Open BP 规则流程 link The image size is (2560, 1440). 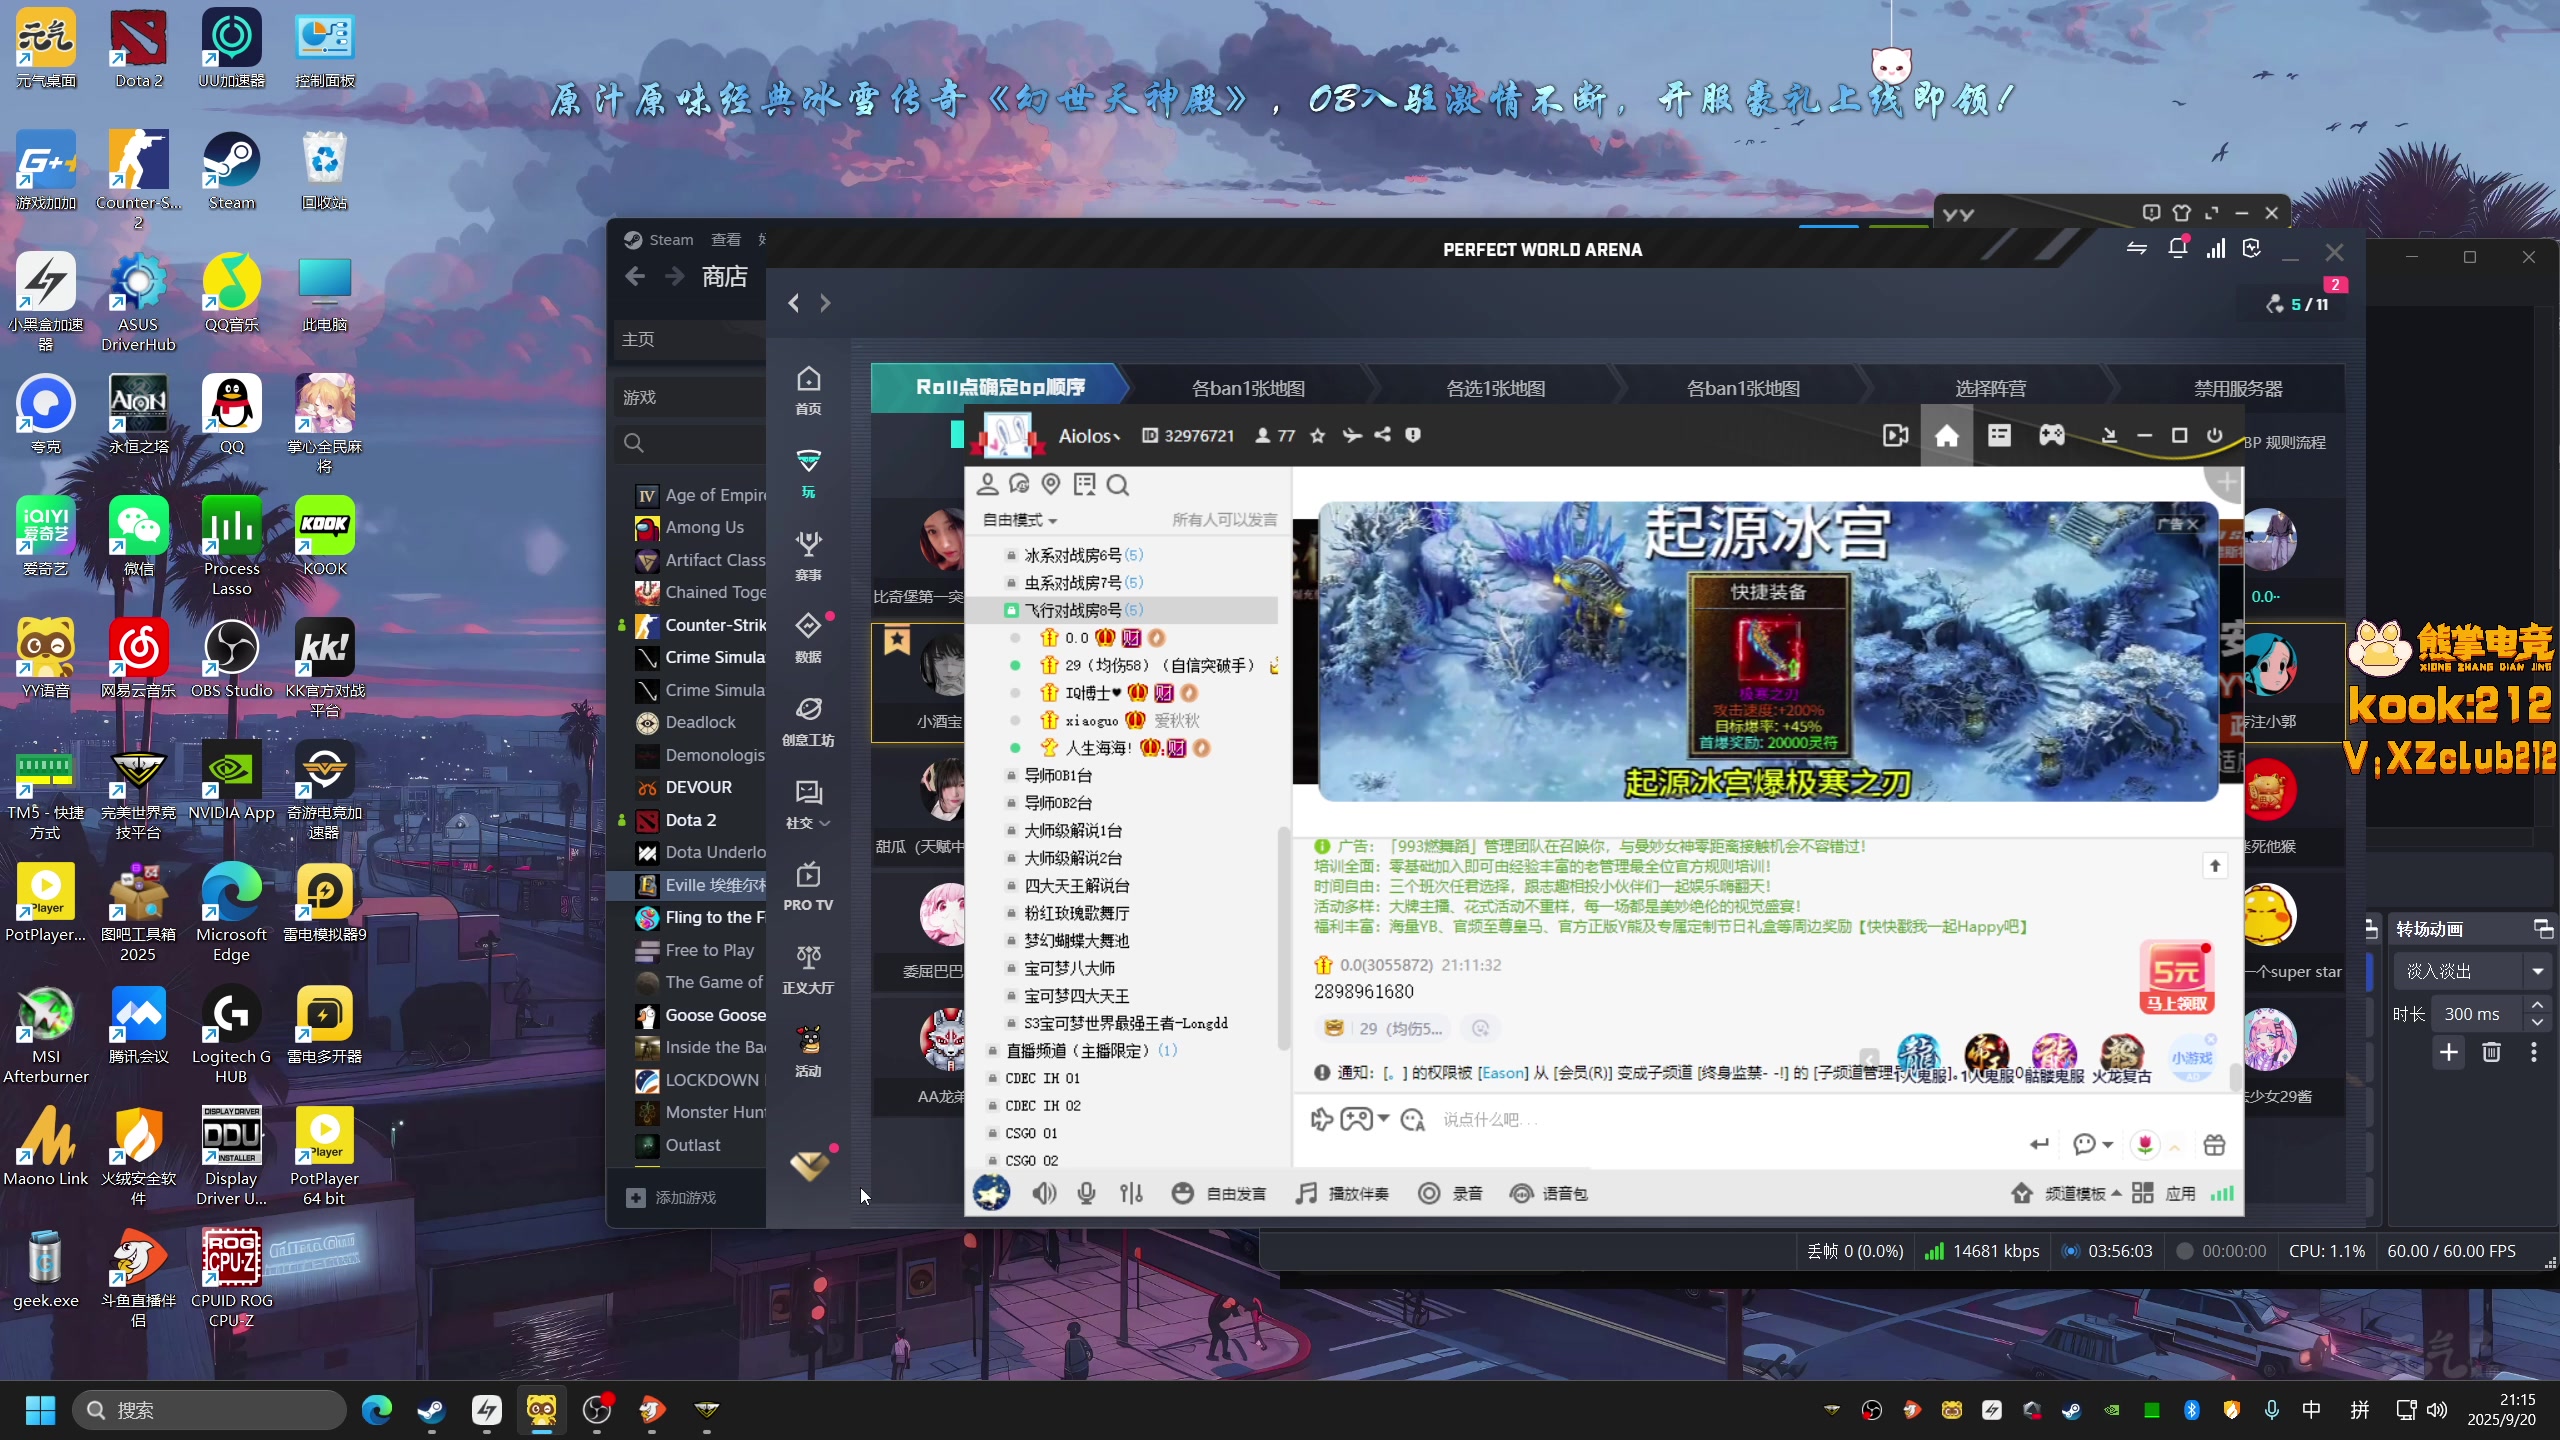(x=2285, y=442)
